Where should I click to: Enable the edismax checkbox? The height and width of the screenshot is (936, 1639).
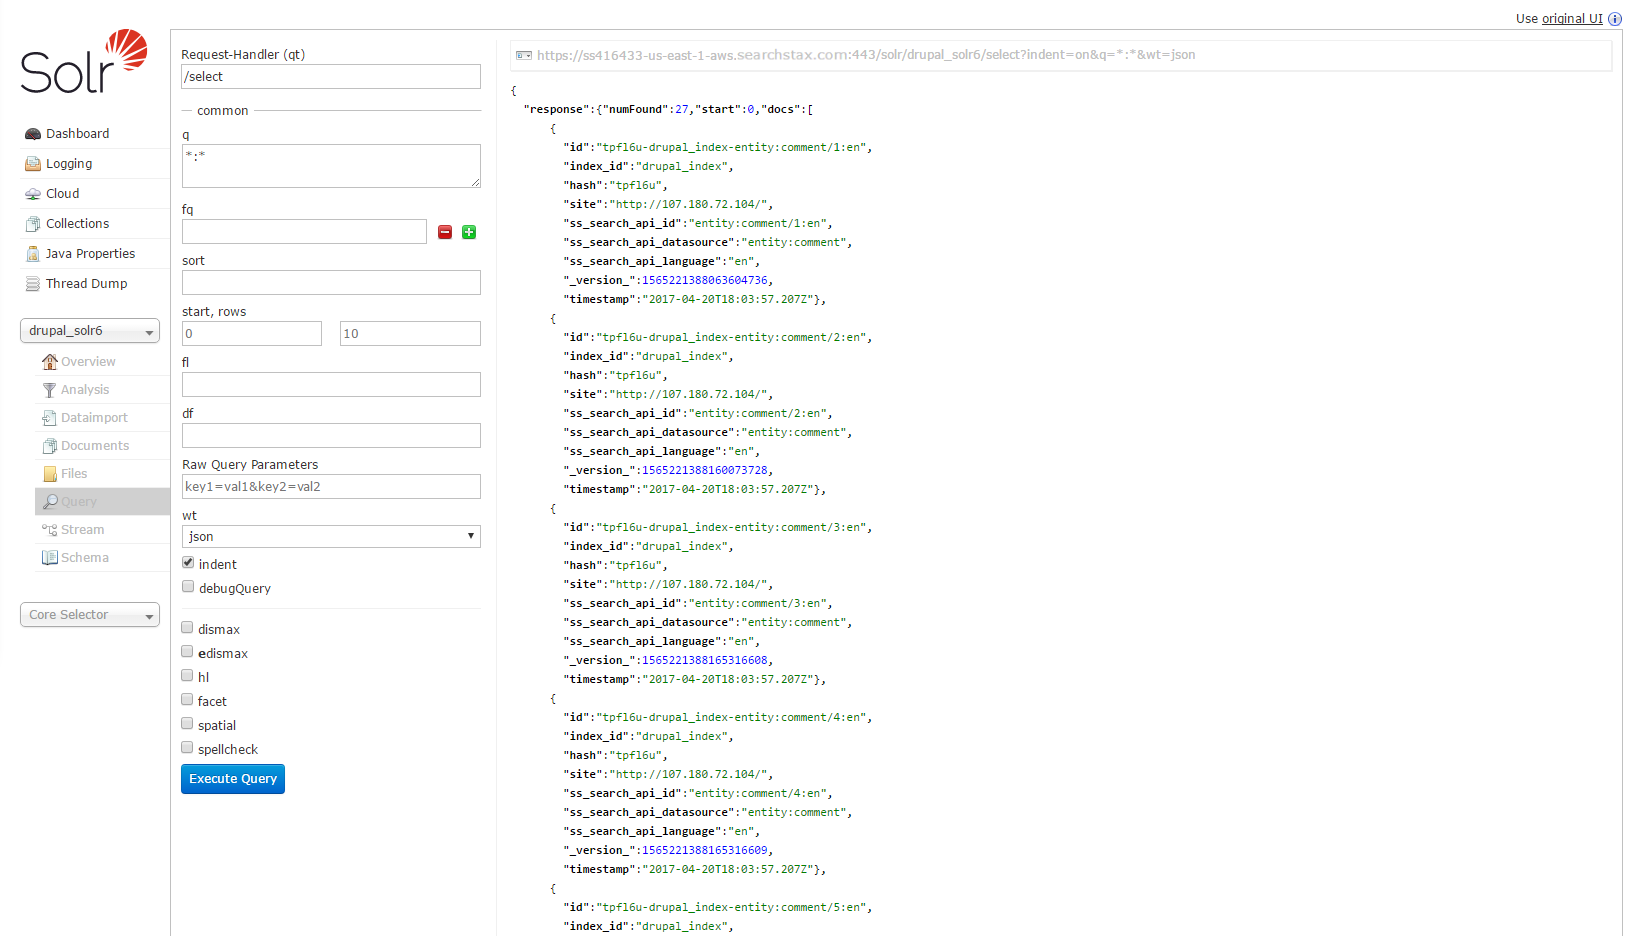(x=187, y=652)
